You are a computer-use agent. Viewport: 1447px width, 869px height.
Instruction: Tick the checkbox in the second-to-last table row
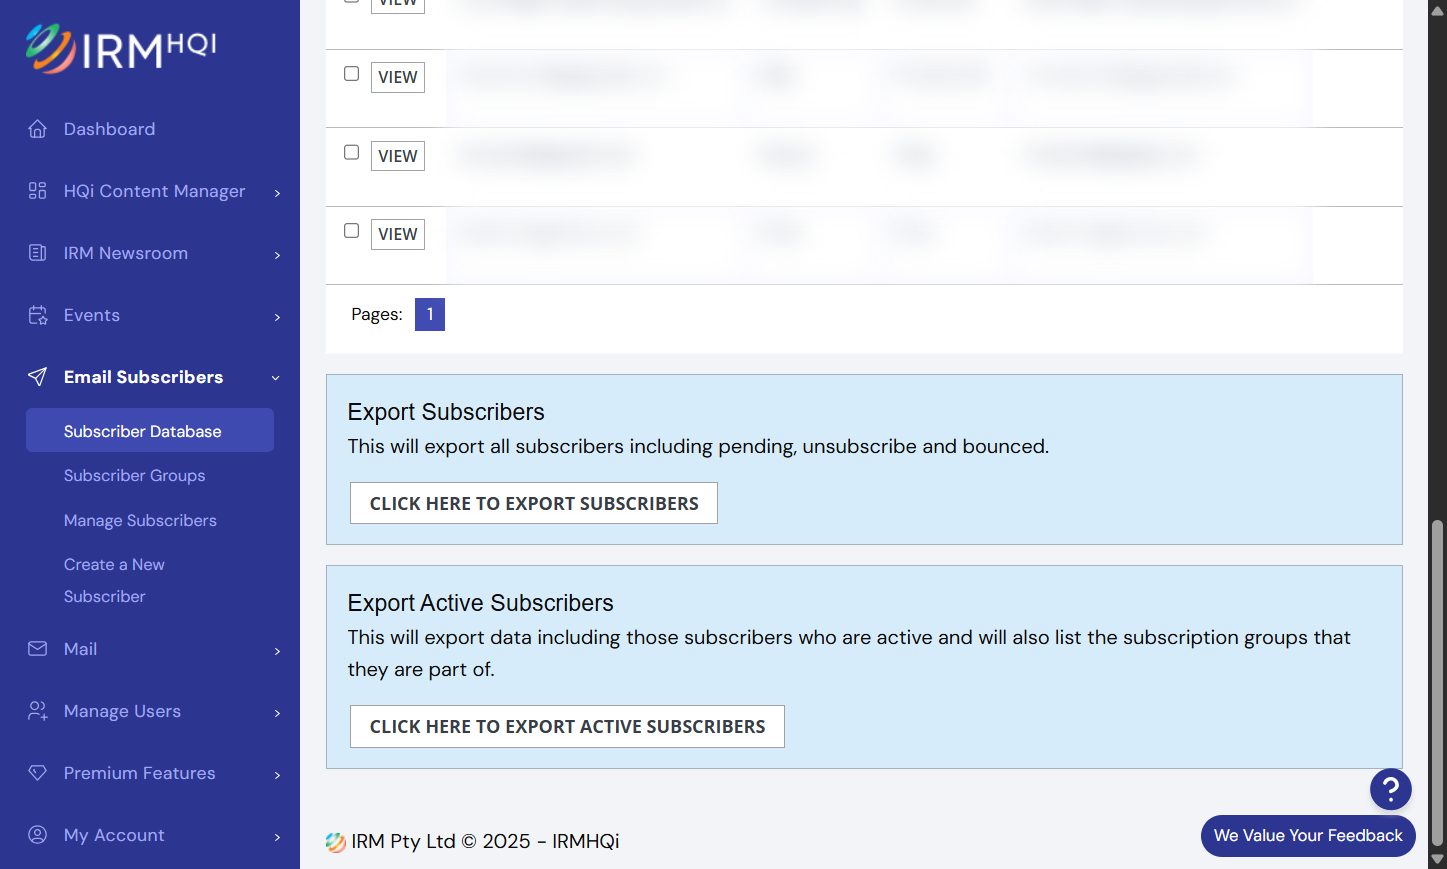pyautogui.click(x=352, y=153)
